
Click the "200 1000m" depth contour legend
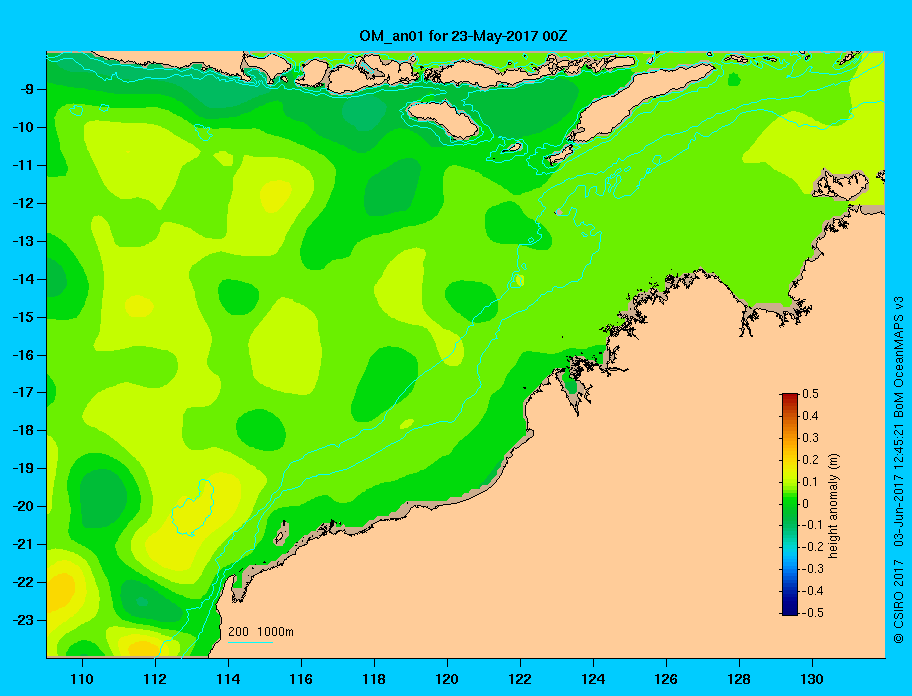pos(261,632)
